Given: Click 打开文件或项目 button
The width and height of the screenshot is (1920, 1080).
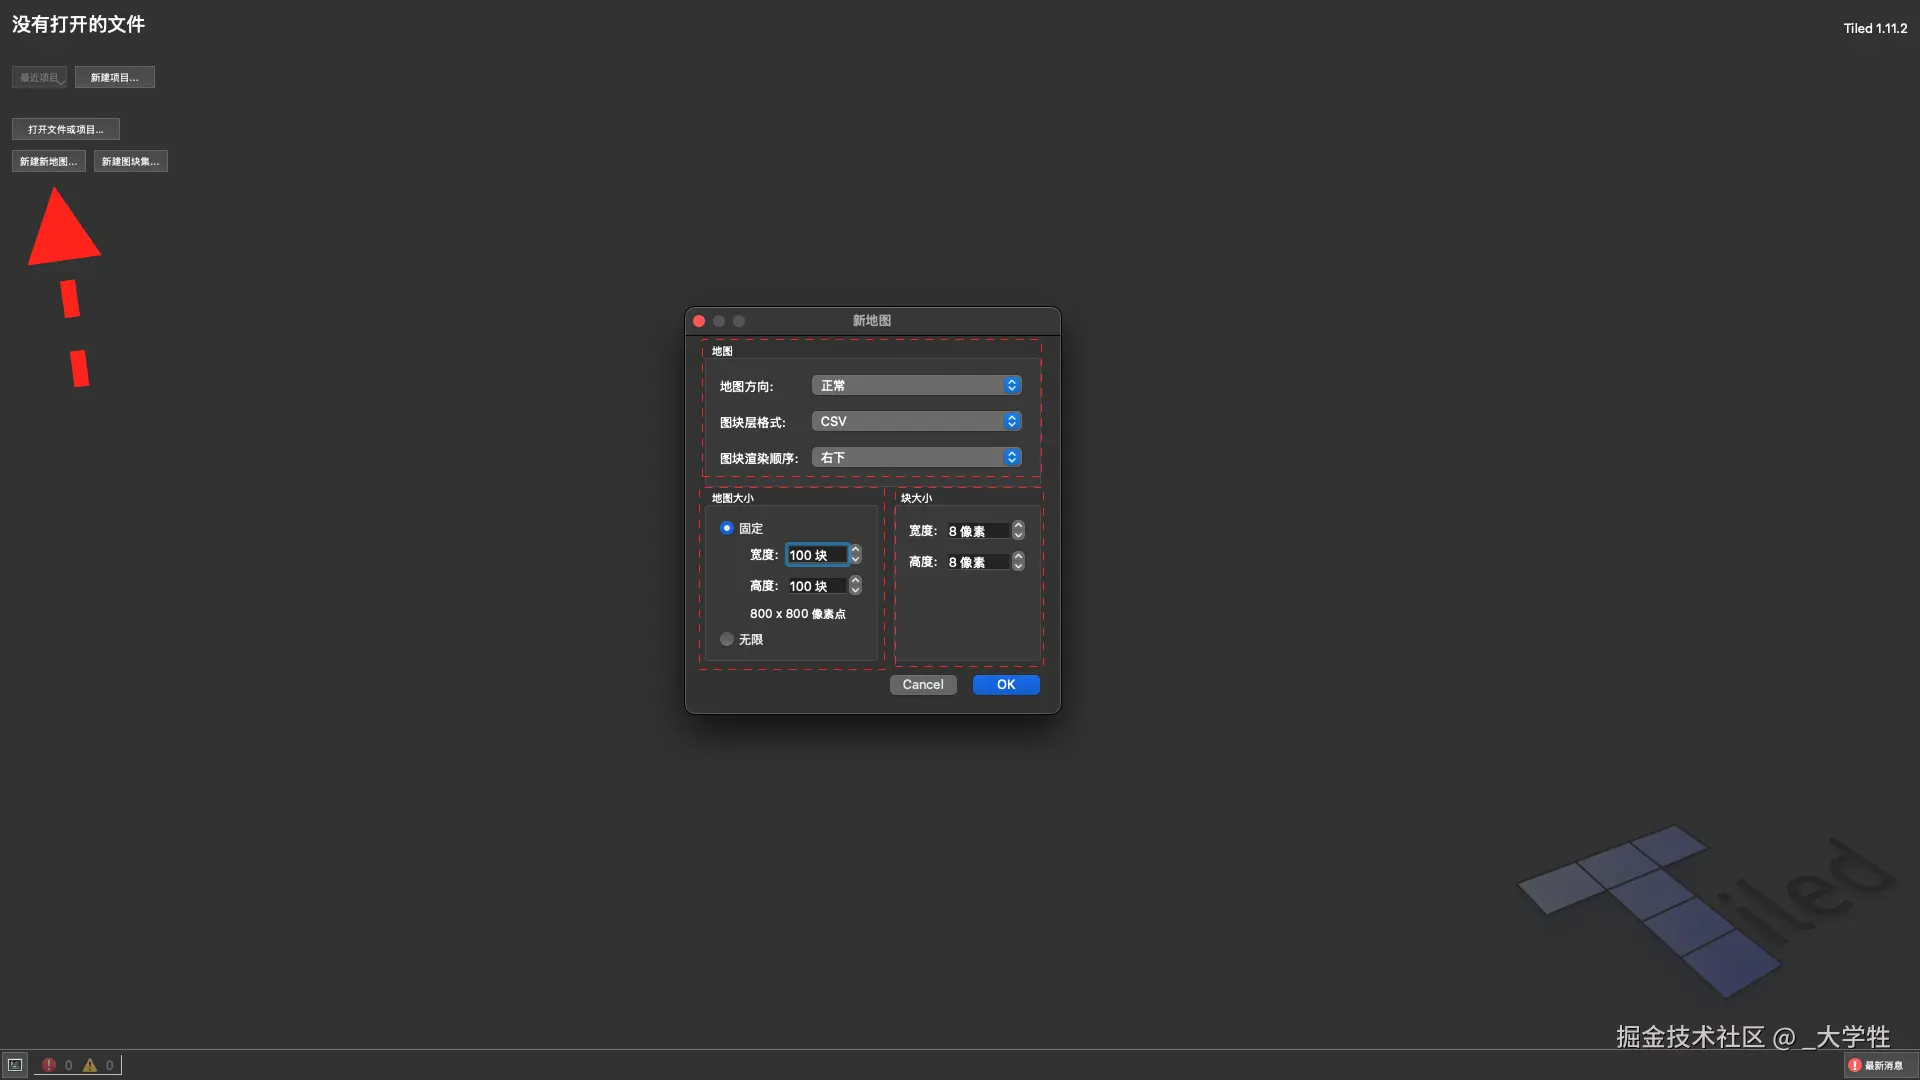Looking at the screenshot, I should click(65, 129).
